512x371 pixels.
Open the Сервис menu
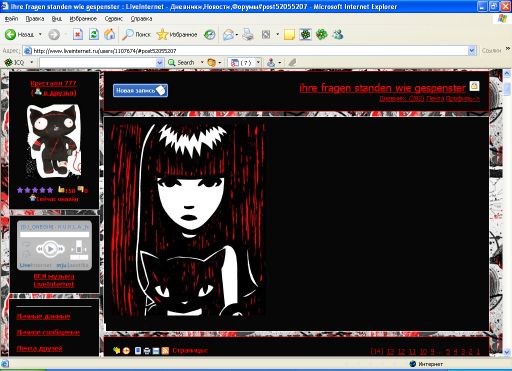click(x=114, y=19)
